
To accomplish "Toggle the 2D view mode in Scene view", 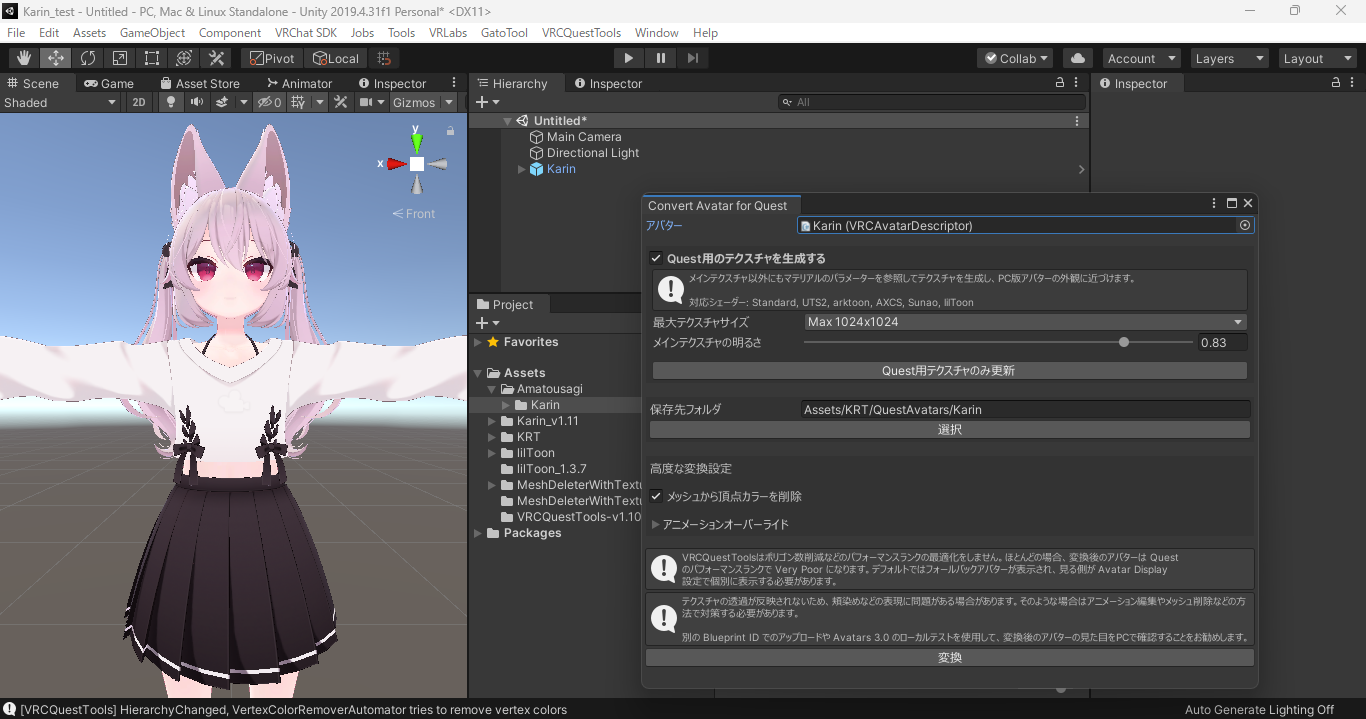I will [x=138, y=101].
